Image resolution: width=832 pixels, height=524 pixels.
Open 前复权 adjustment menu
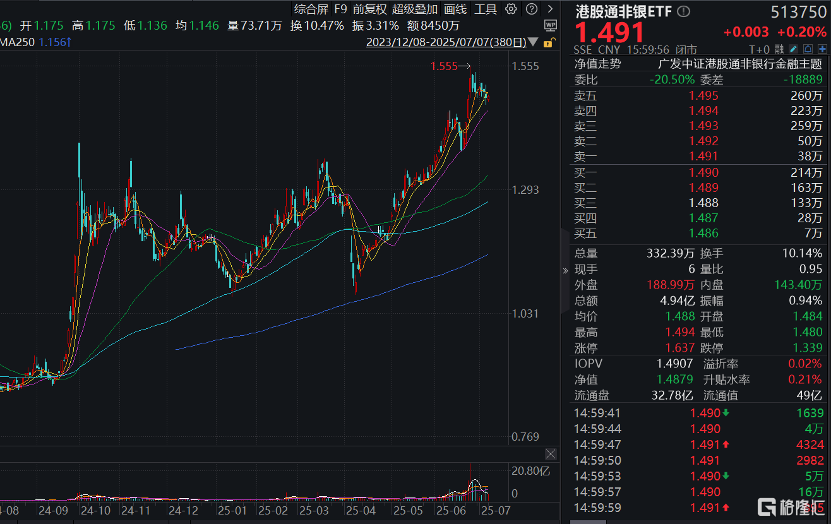pyautogui.click(x=369, y=9)
